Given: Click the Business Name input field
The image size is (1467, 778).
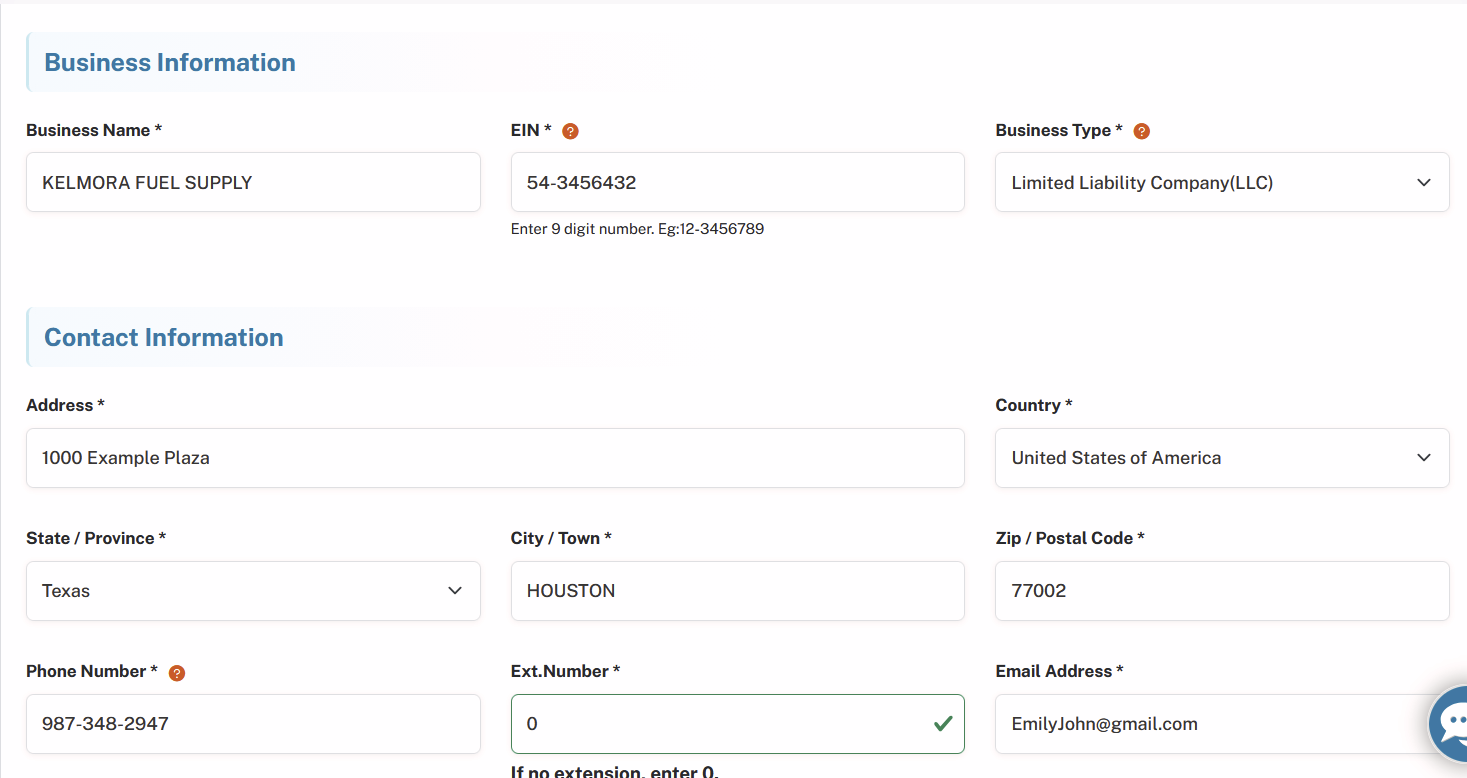Looking at the screenshot, I should (253, 182).
